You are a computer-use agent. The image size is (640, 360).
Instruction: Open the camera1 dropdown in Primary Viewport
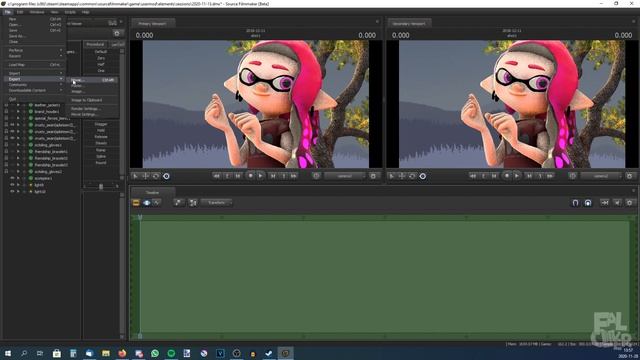click(345, 176)
